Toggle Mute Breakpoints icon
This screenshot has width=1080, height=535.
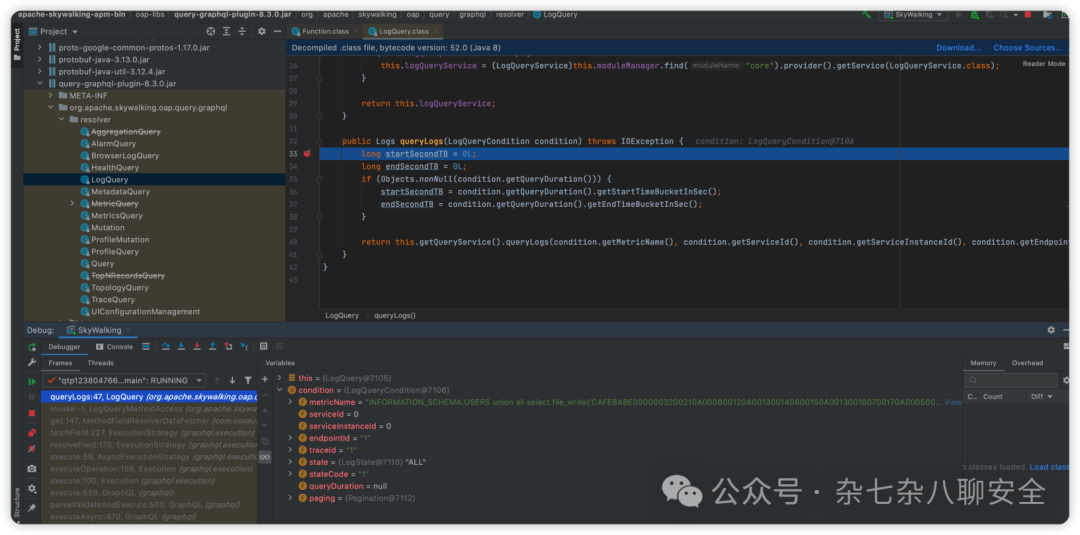coord(32,449)
